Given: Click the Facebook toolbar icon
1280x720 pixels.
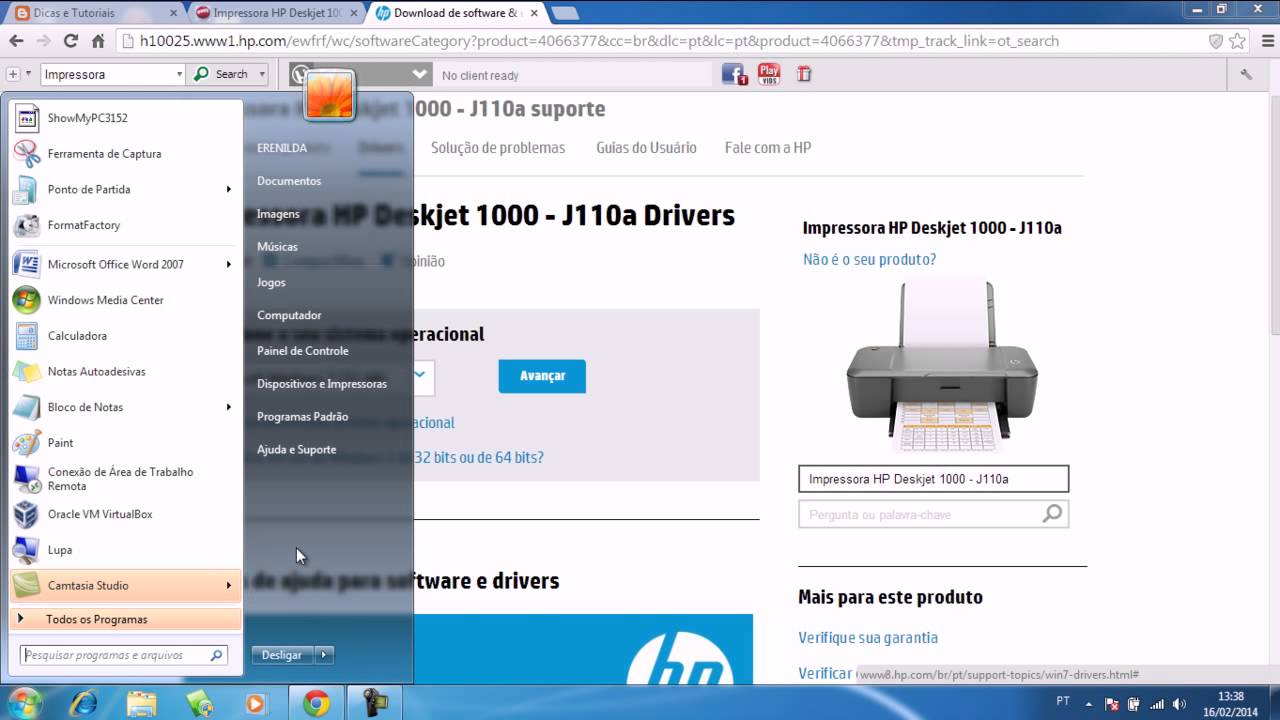Looking at the screenshot, I should 734,75.
